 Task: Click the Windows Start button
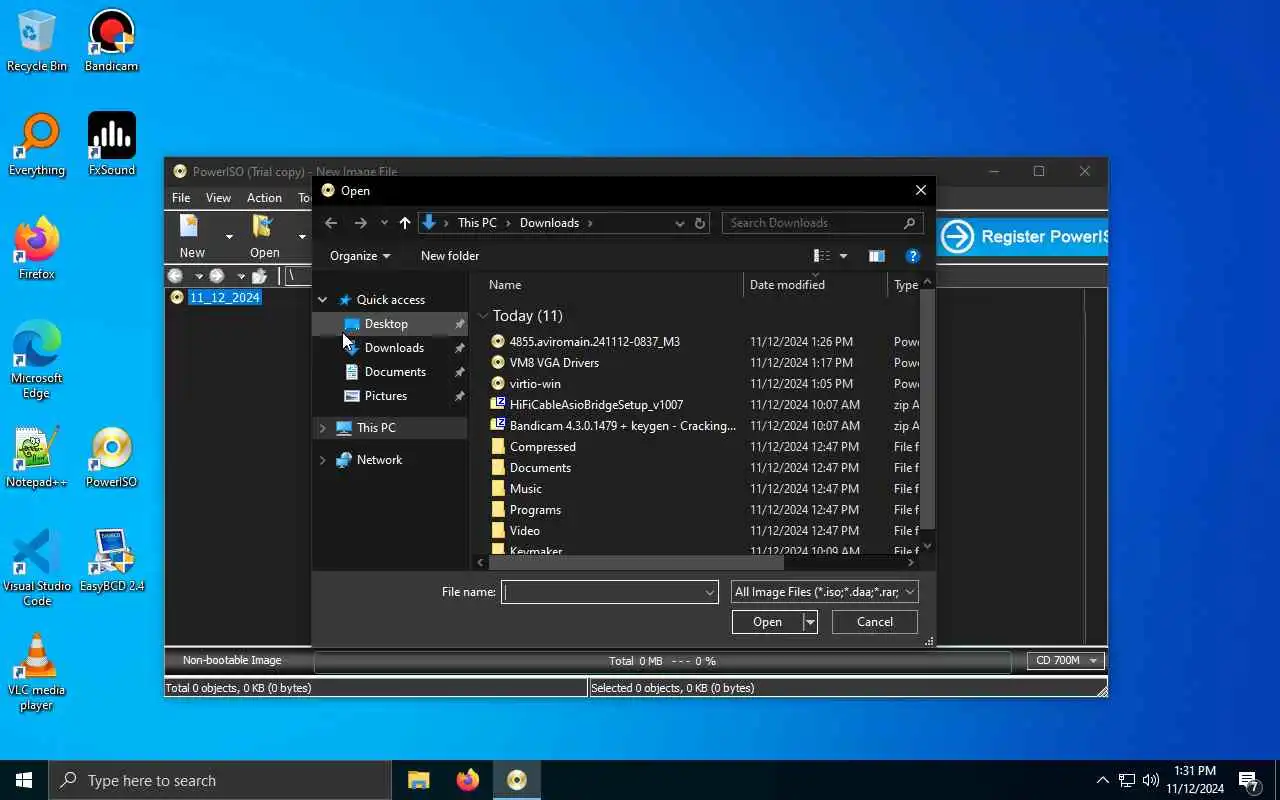click(x=24, y=780)
